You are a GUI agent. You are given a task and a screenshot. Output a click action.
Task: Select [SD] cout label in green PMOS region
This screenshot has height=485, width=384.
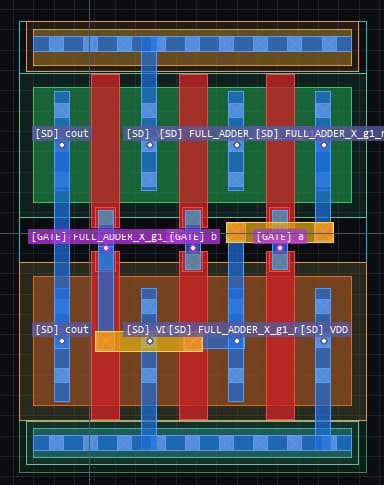(62, 134)
